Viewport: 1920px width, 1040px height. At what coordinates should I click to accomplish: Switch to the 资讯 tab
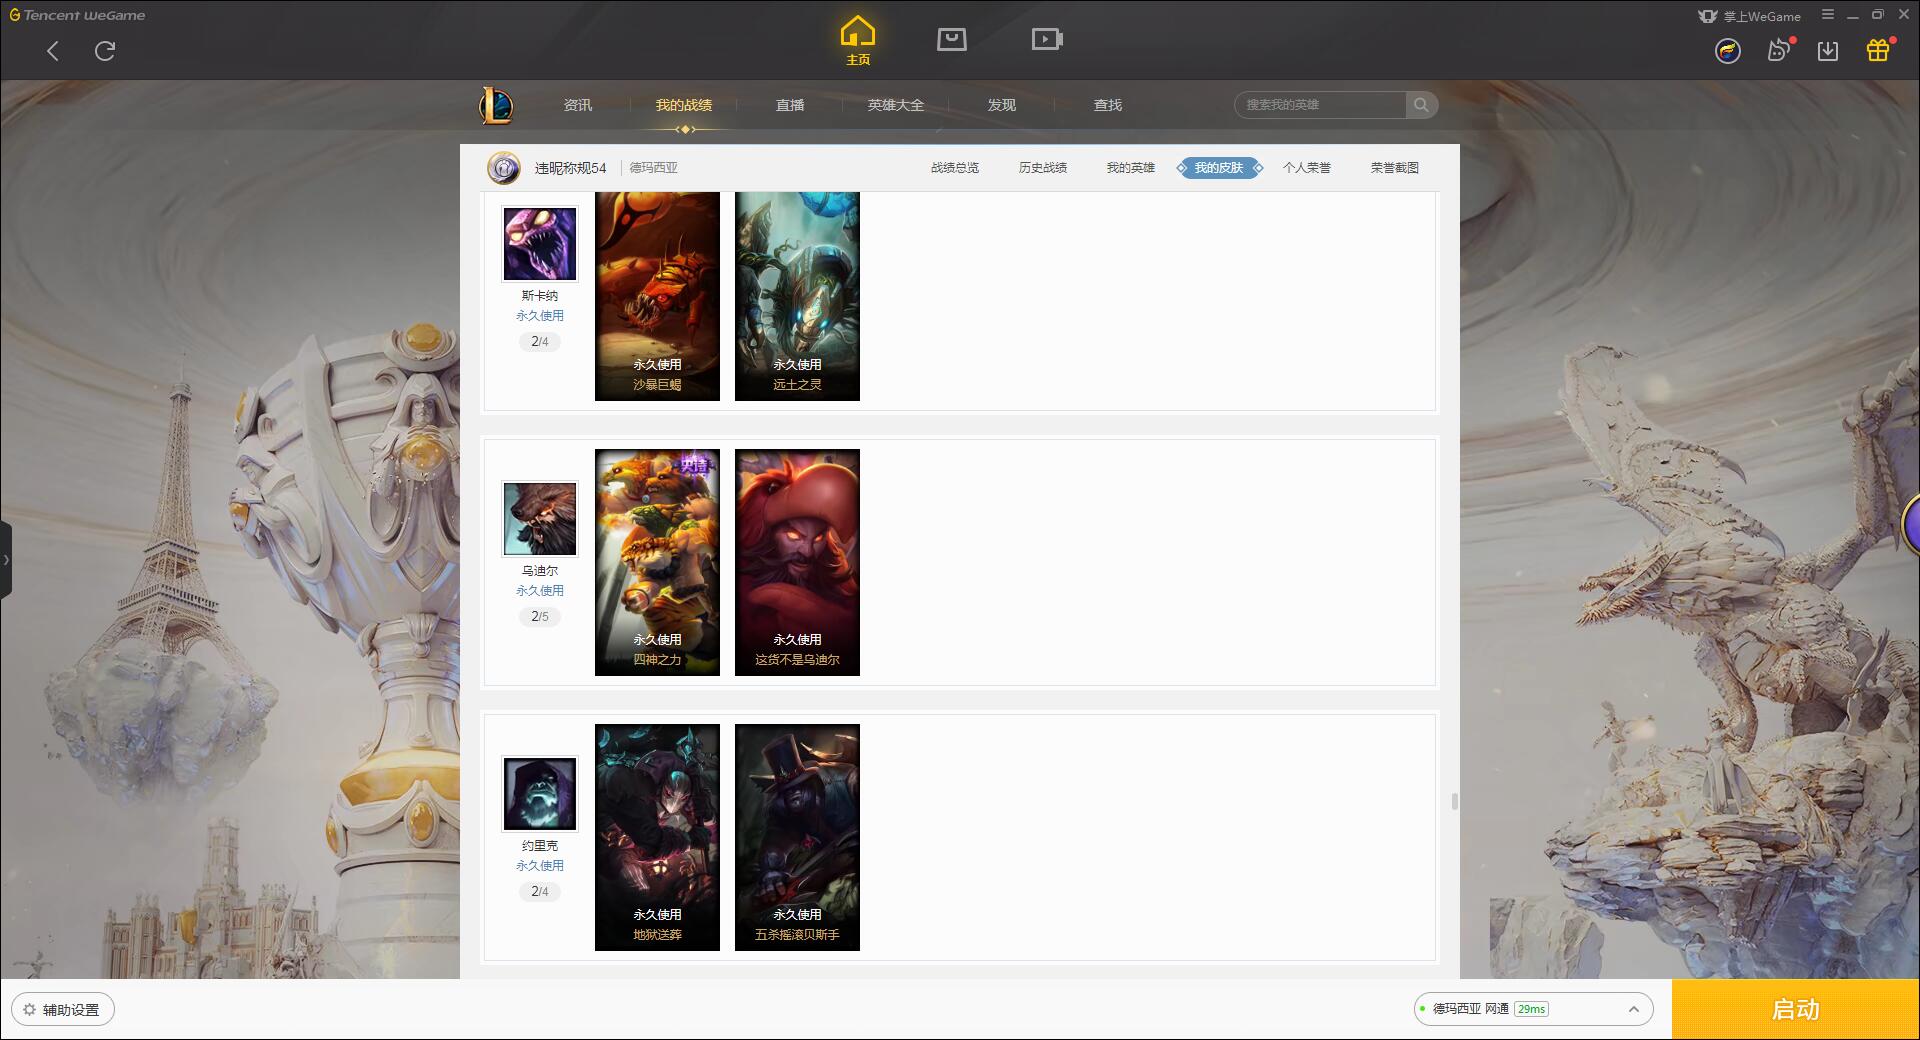point(578,105)
